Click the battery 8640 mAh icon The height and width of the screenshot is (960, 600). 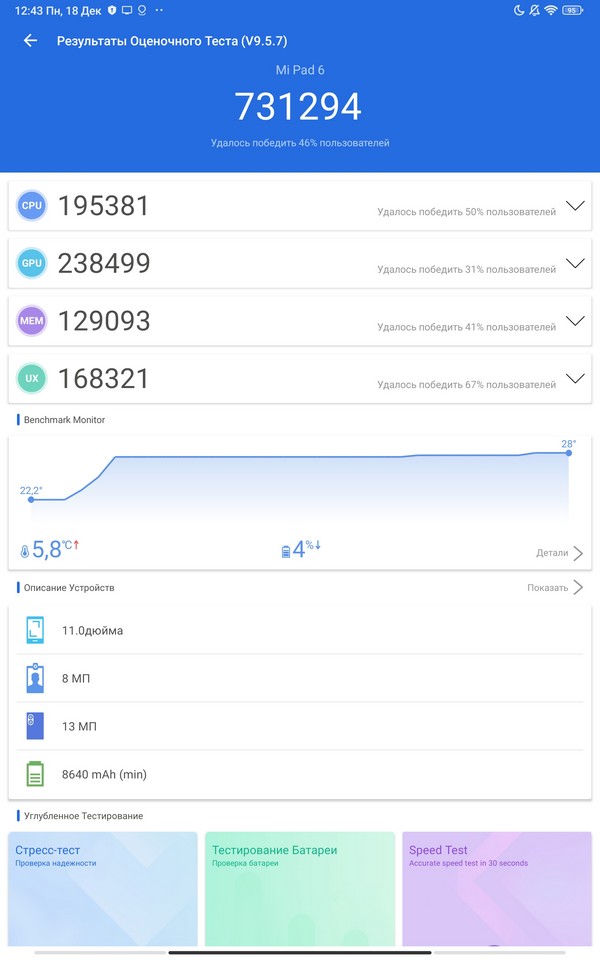35,774
